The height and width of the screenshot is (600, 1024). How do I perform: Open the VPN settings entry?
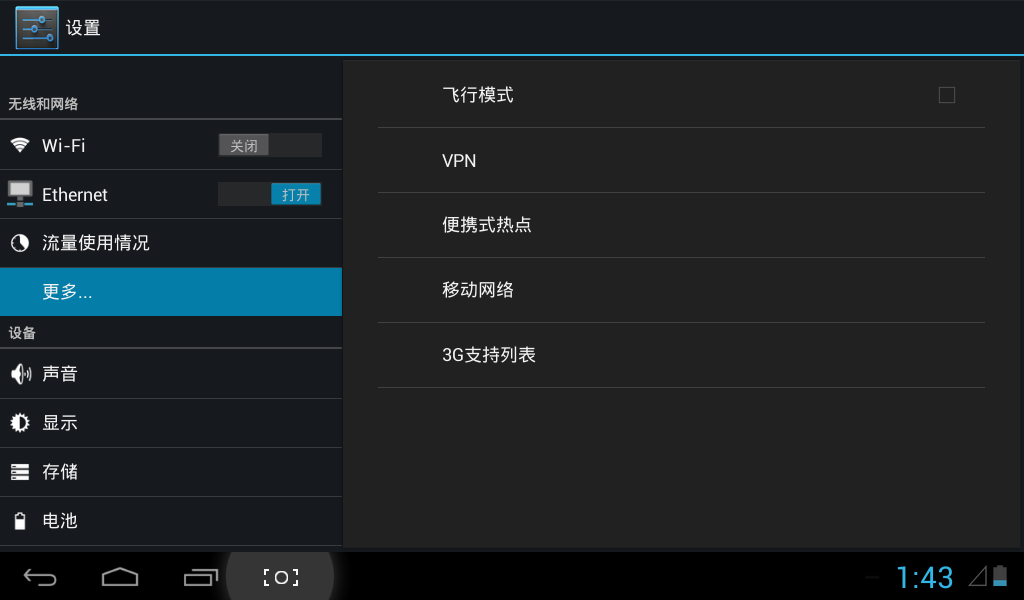(x=681, y=160)
